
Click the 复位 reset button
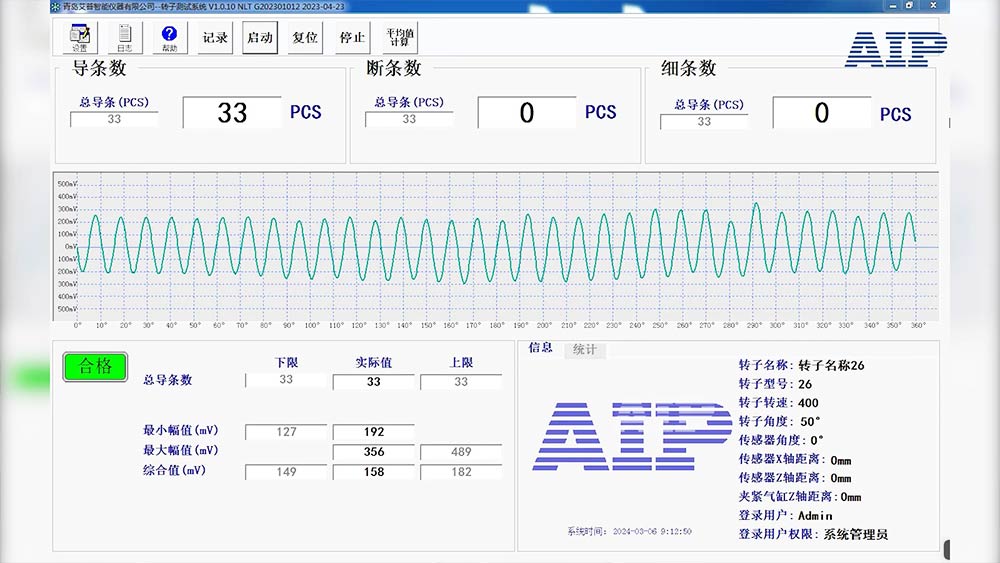click(305, 38)
